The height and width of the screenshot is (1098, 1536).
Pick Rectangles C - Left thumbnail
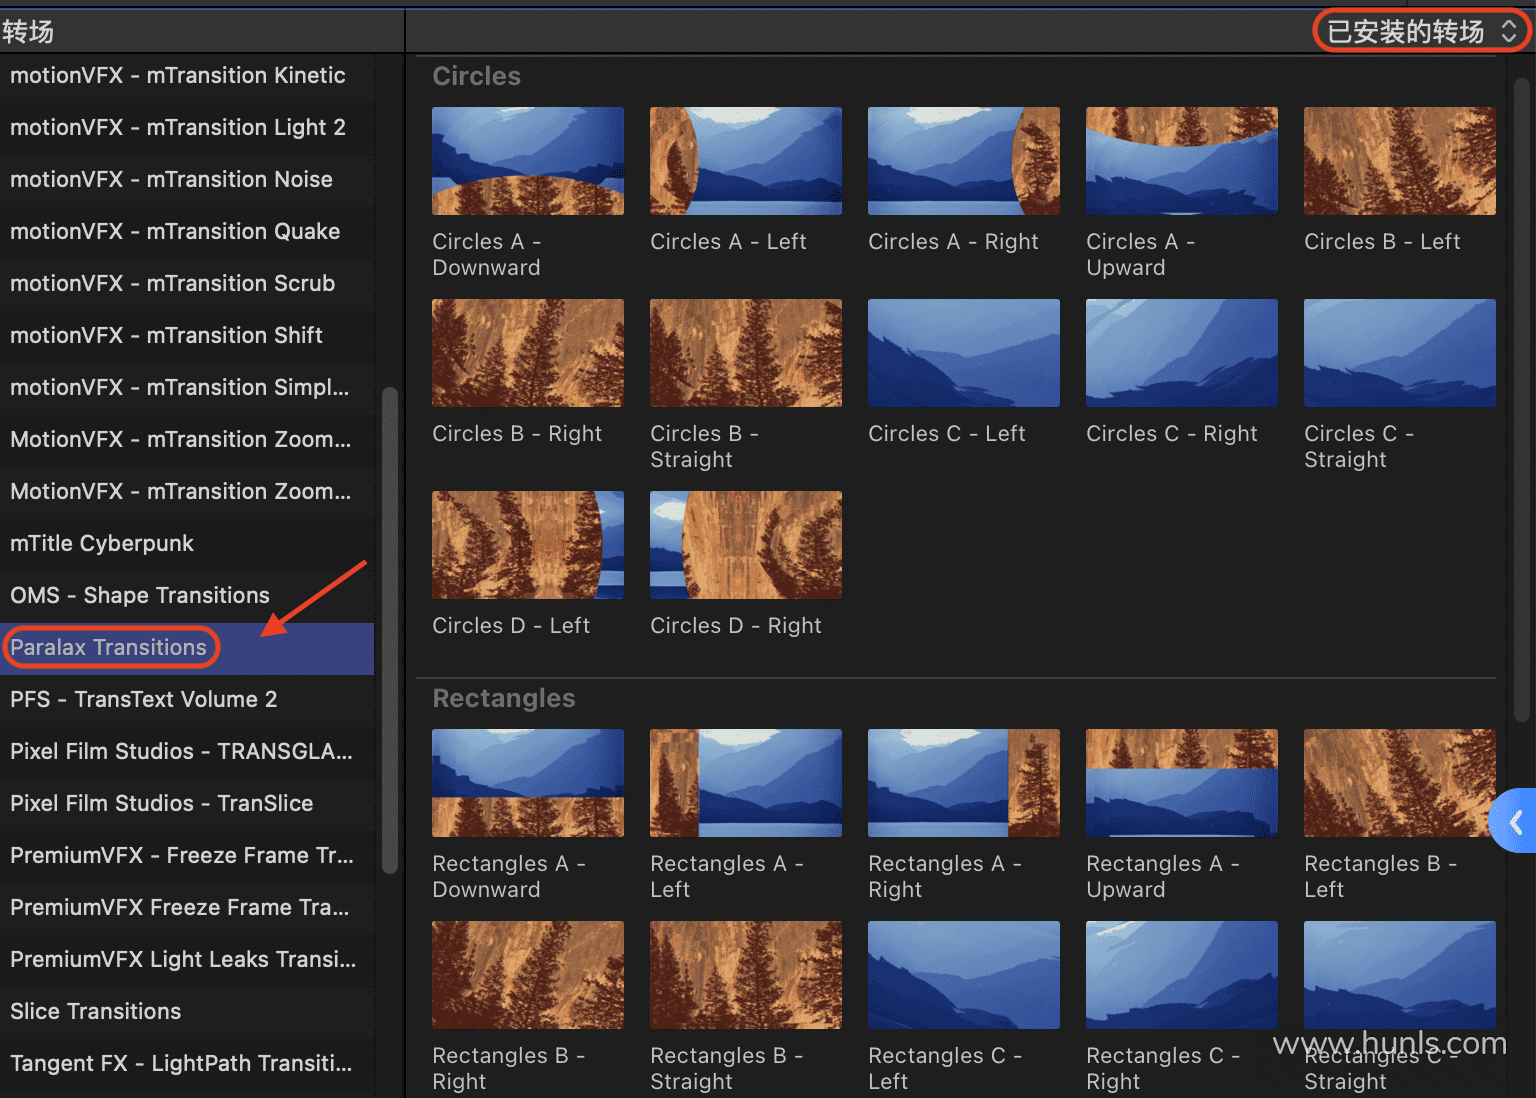click(963, 975)
